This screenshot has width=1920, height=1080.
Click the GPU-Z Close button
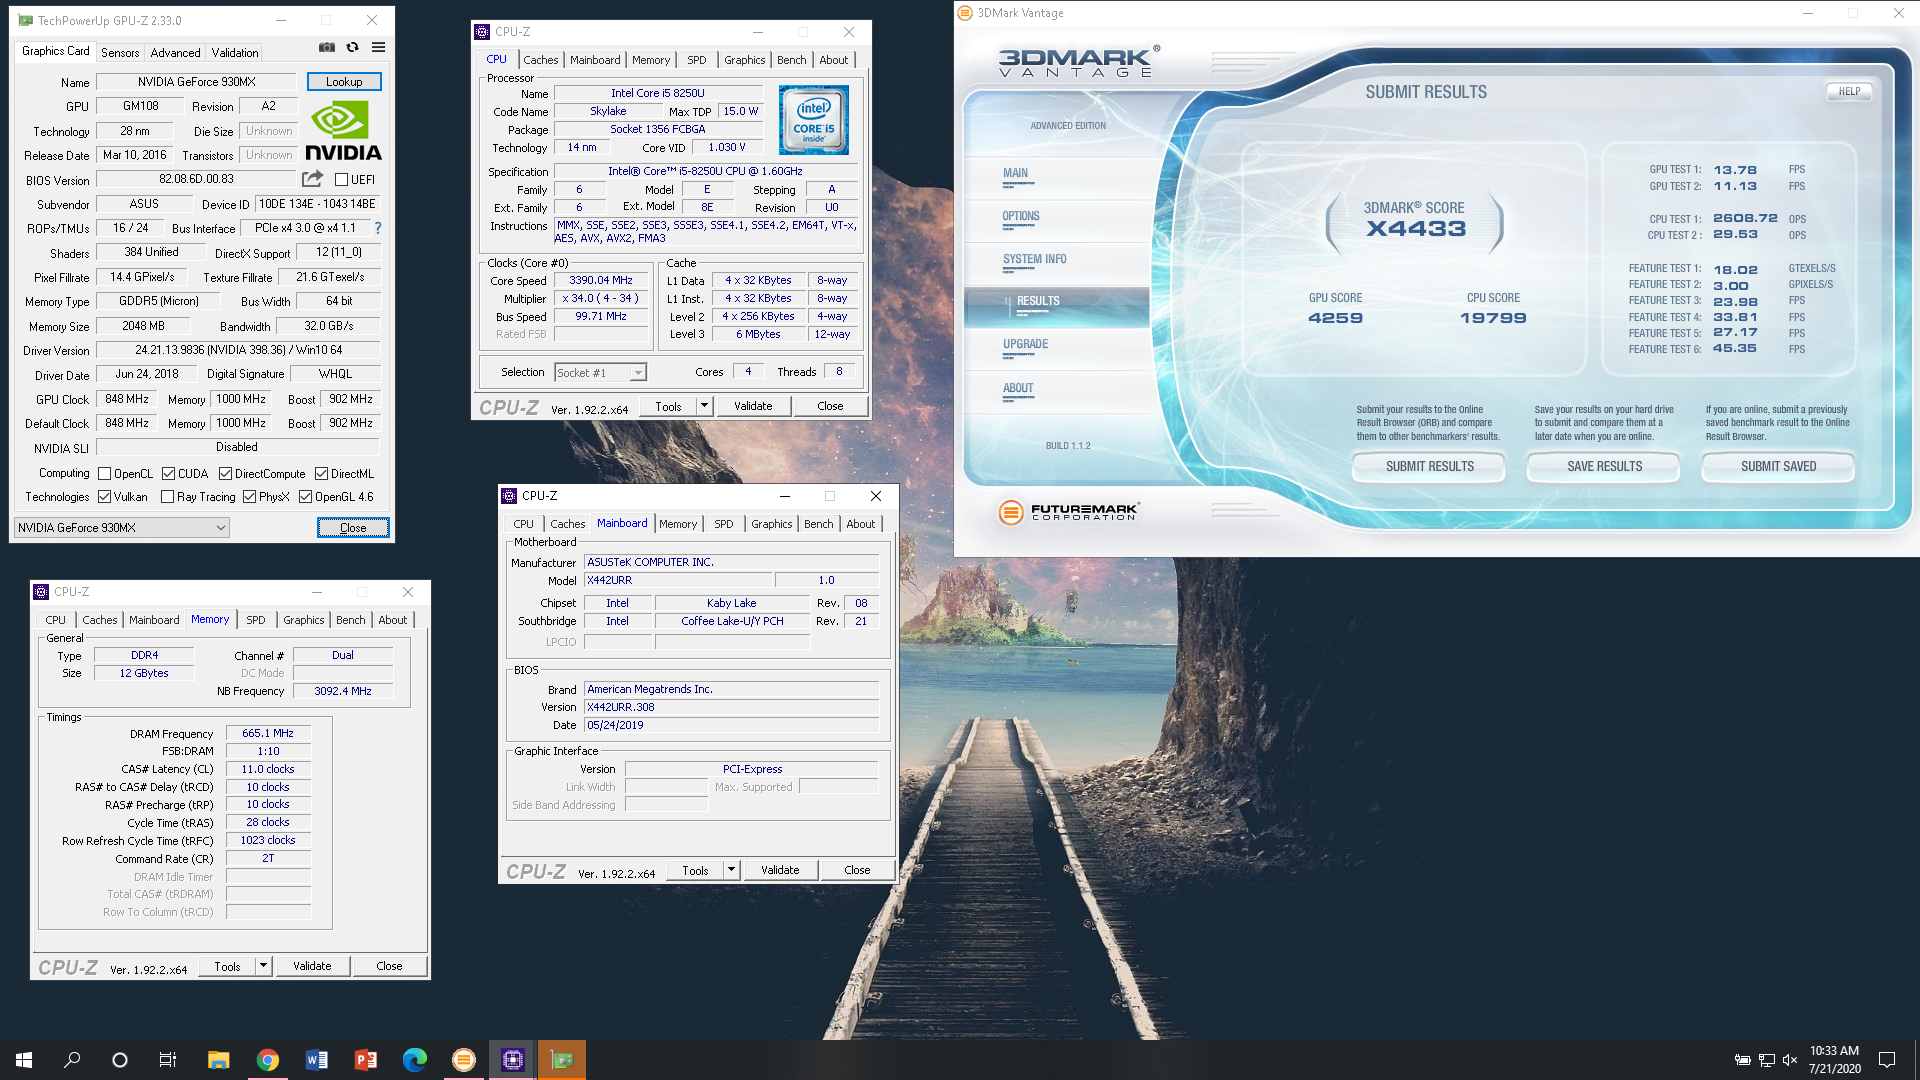pos(353,528)
